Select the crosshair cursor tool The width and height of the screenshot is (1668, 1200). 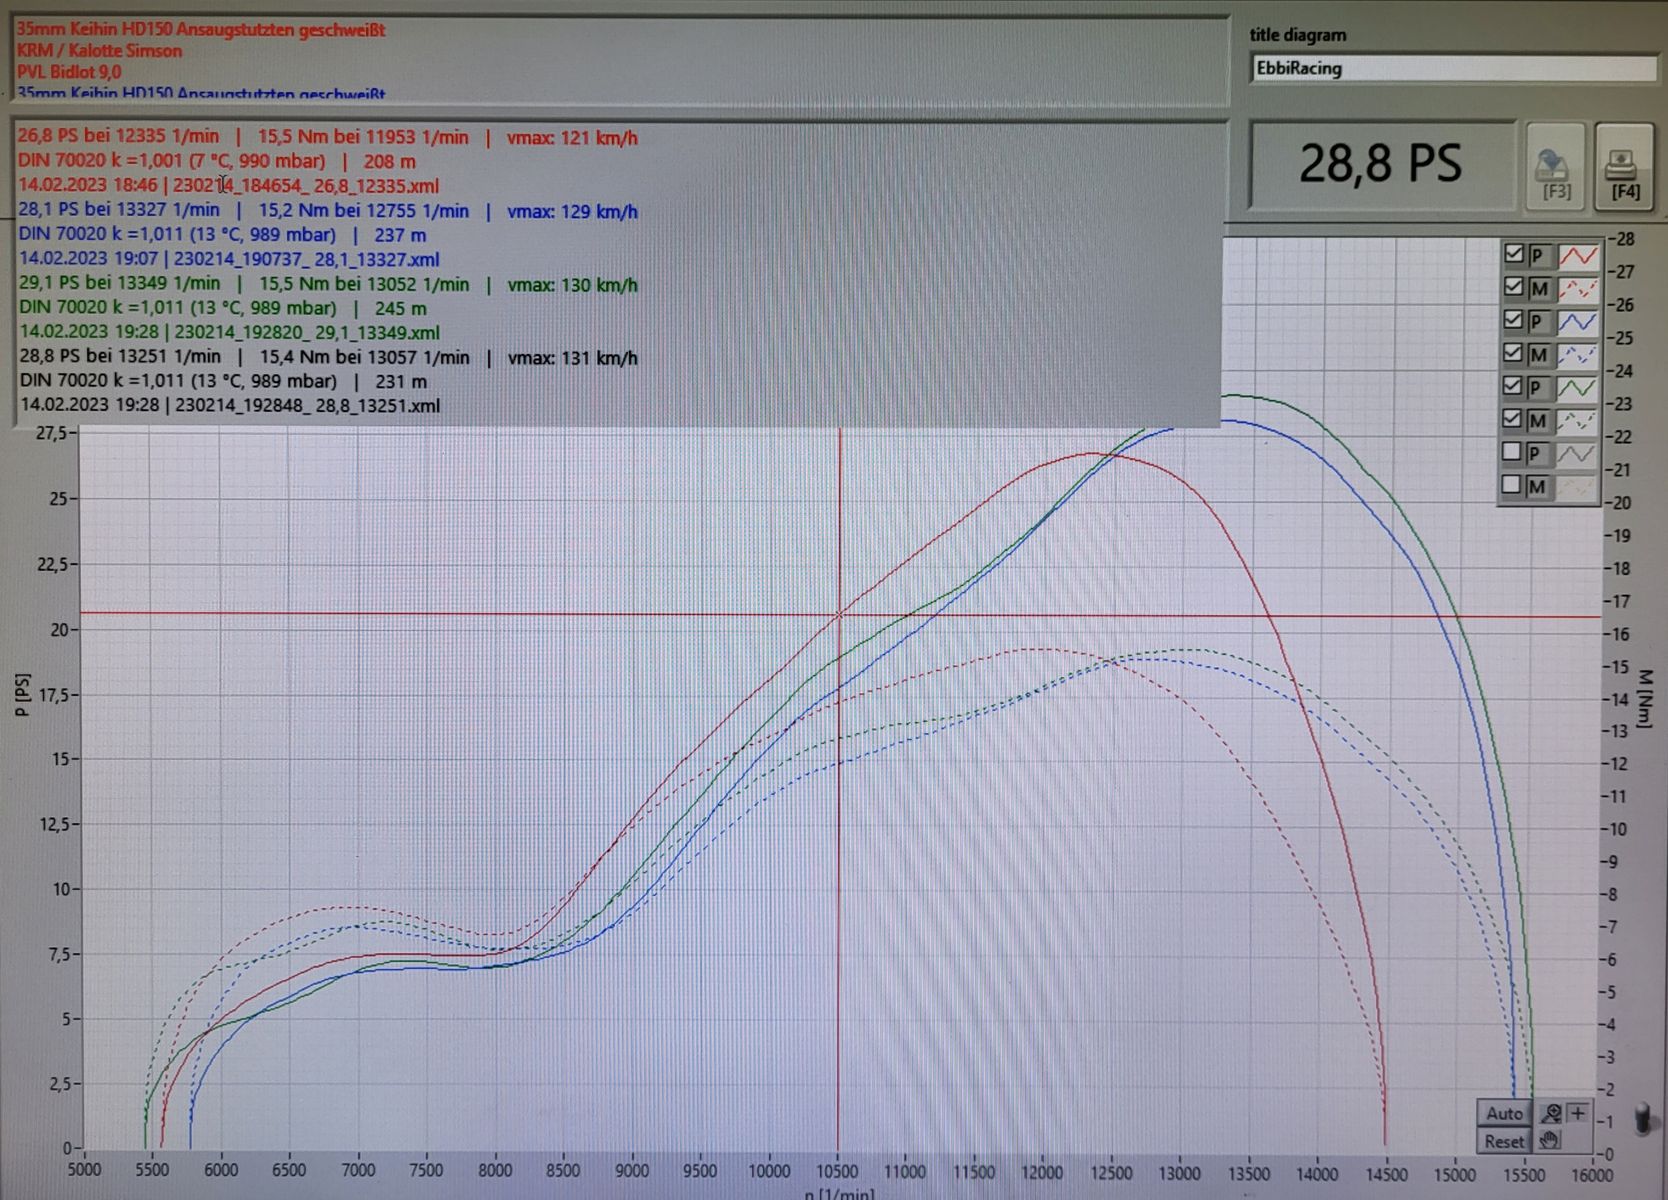click(1579, 1113)
